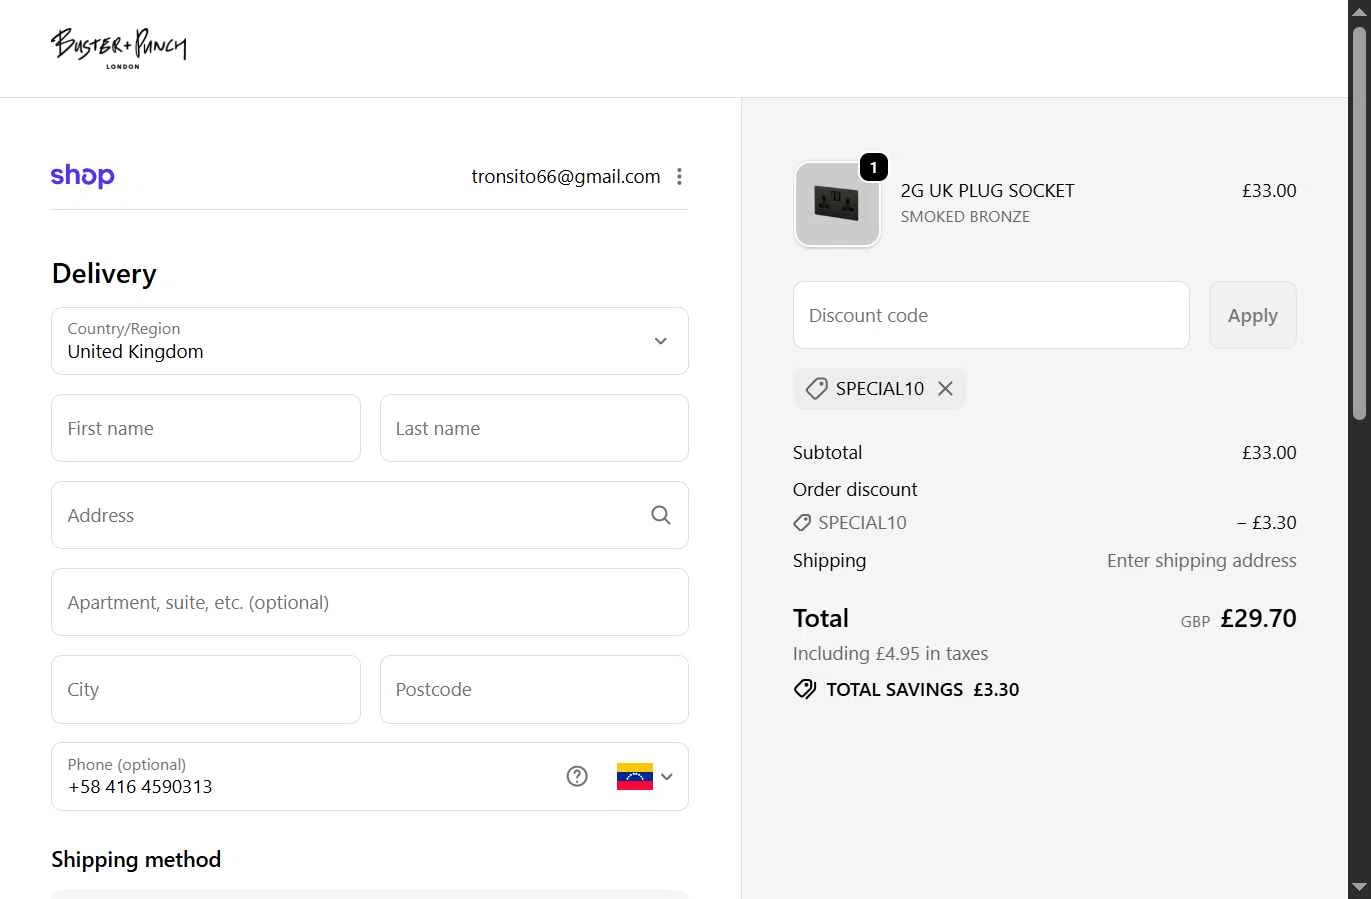Focus the Apartment, suite field
The height and width of the screenshot is (899, 1371).
tap(370, 602)
